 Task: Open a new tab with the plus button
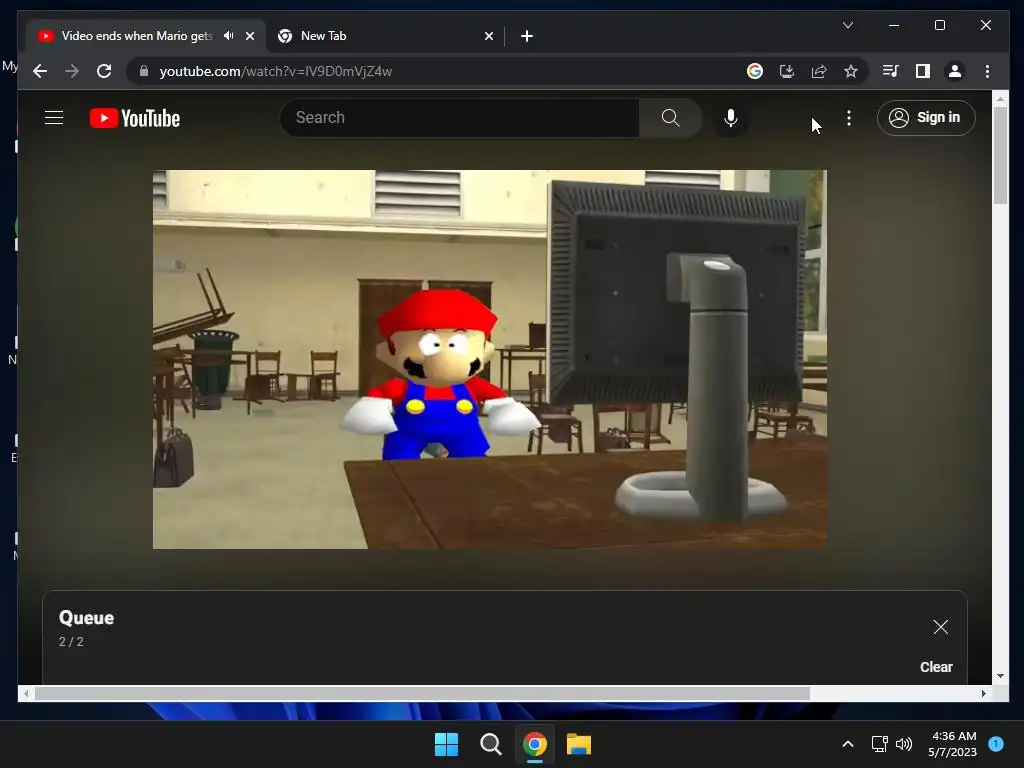point(526,36)
